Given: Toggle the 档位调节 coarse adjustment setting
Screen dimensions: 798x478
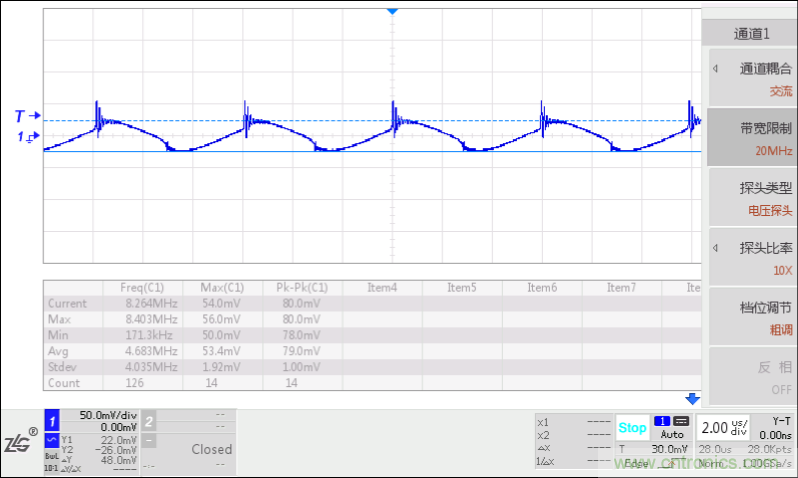Looking at the screenshot, I should coord(752,317).
